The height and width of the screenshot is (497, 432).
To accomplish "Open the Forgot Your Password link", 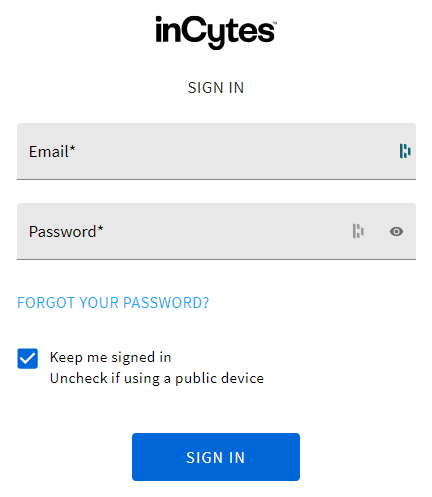I will 113,303.
